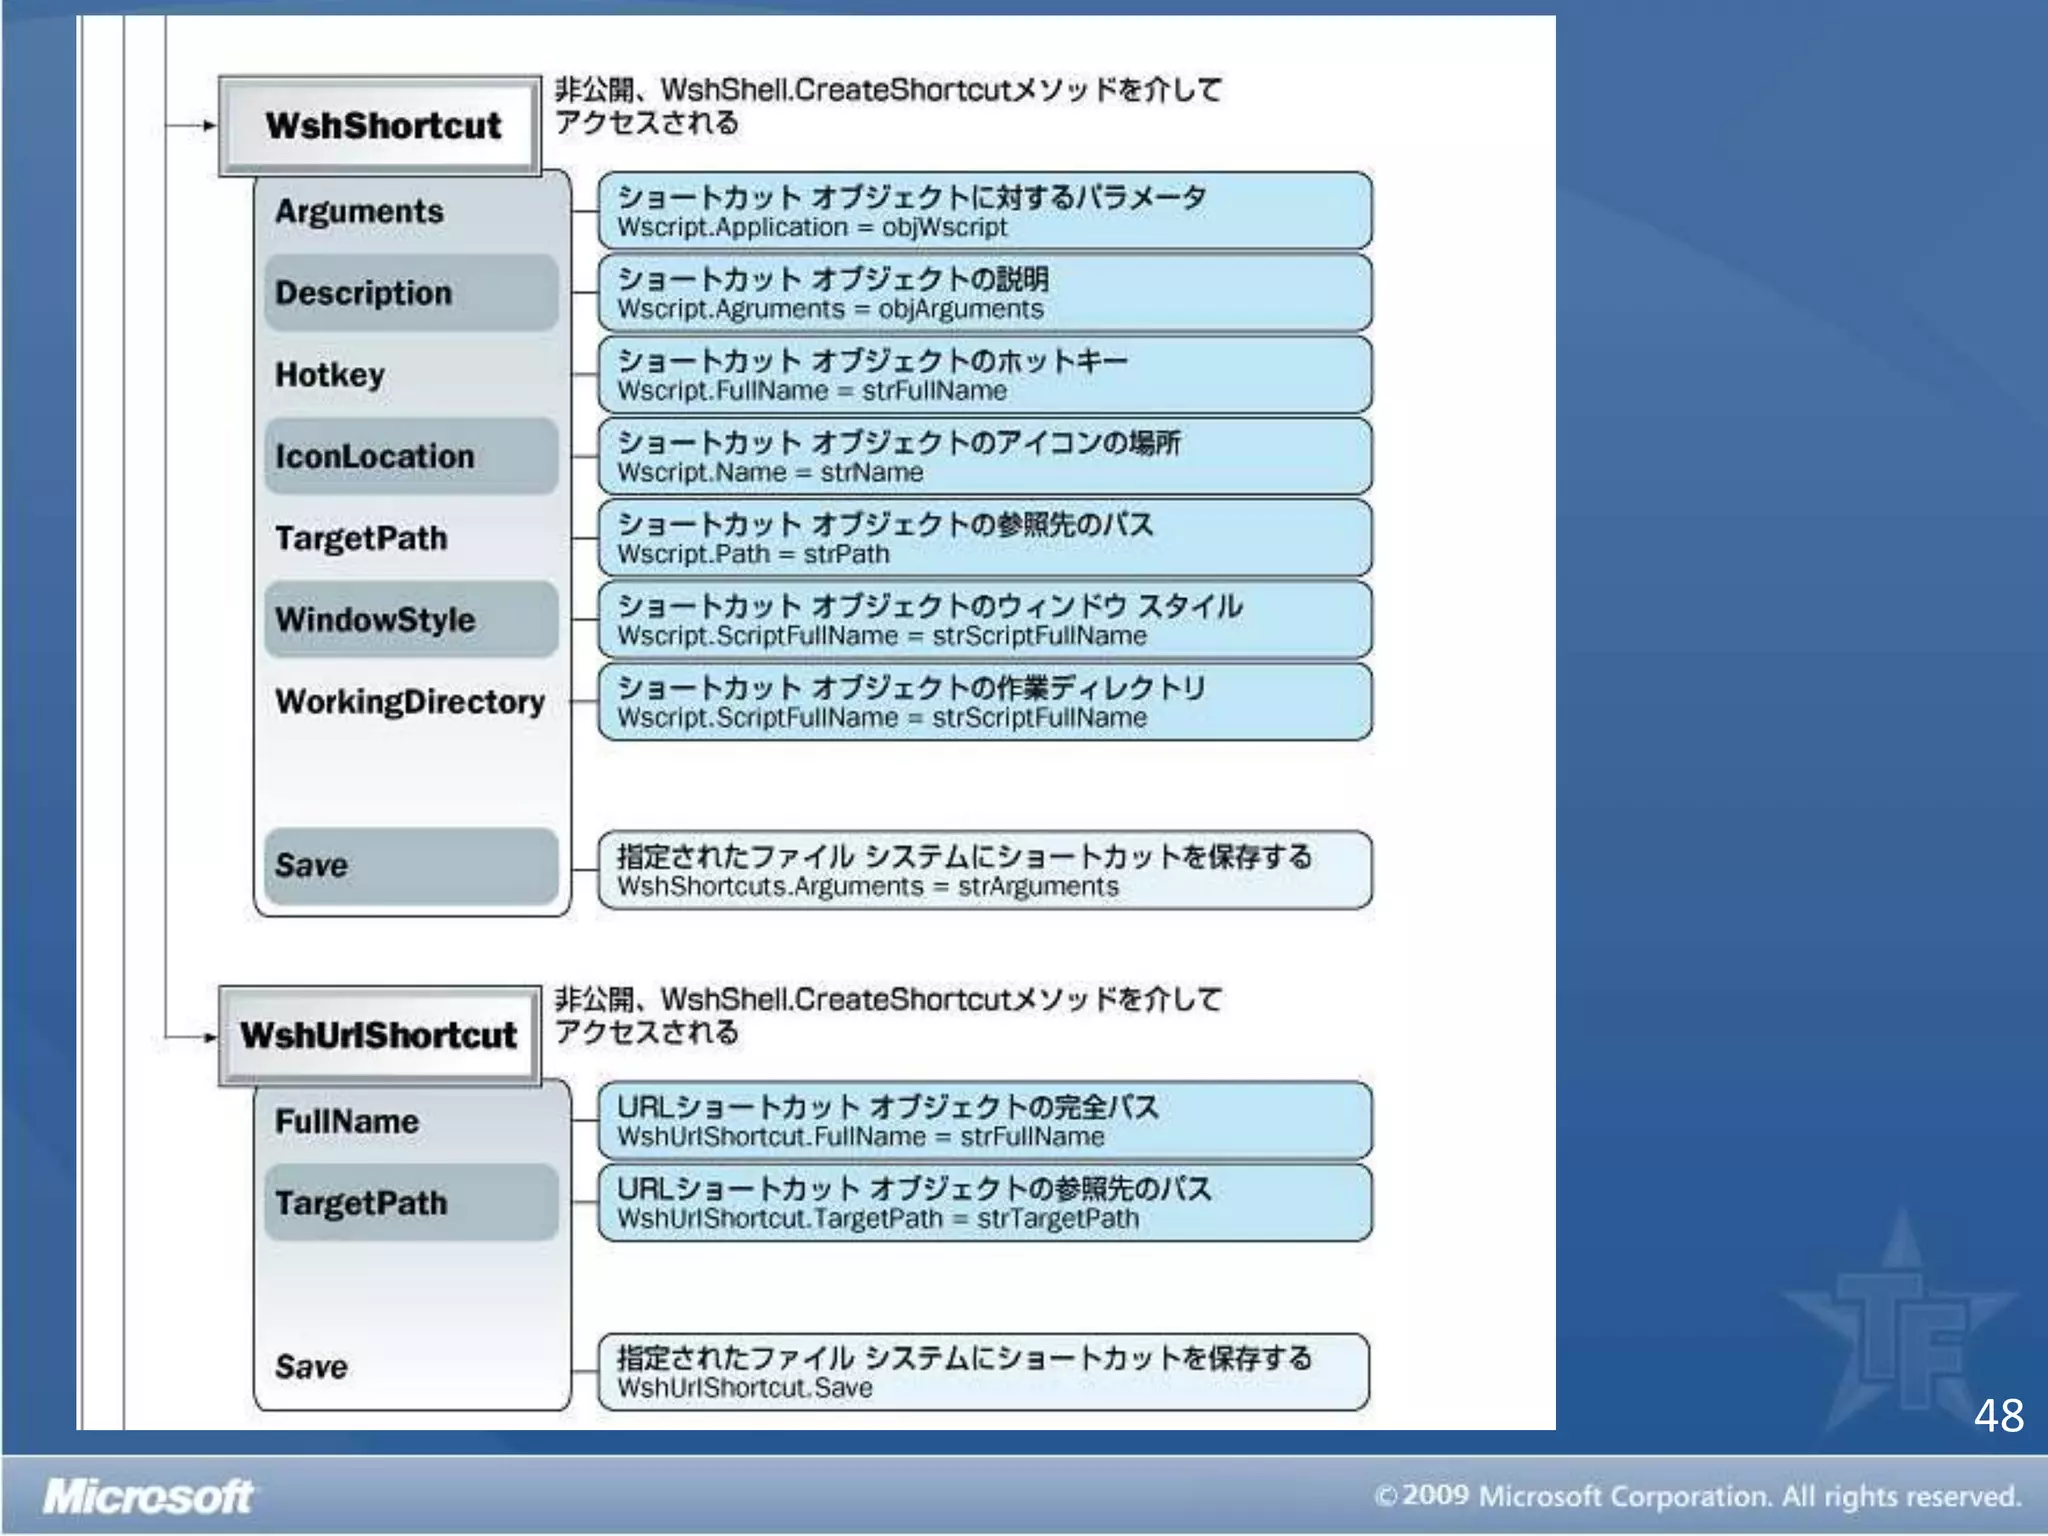Click the Save method under WshUrlShortcut
This screenshot has width=2048, height=1536.
point(312,1367)
